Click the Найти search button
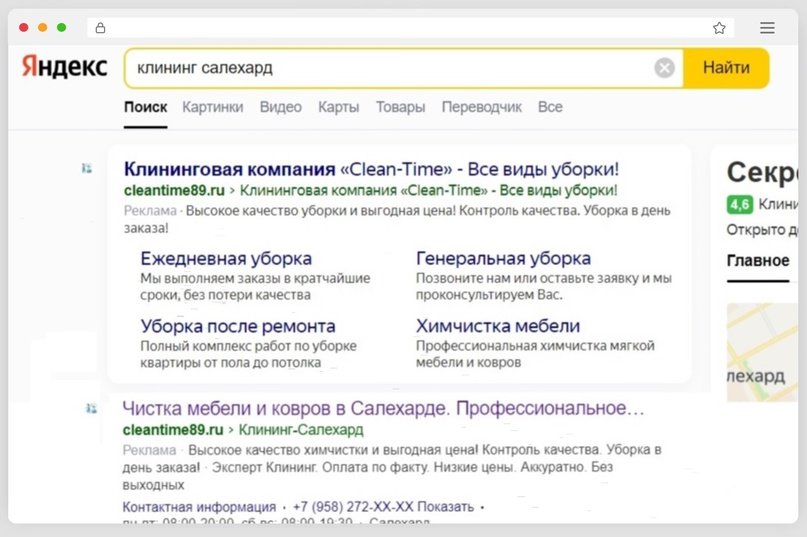The image size is (807, 537). click(726, 67)
